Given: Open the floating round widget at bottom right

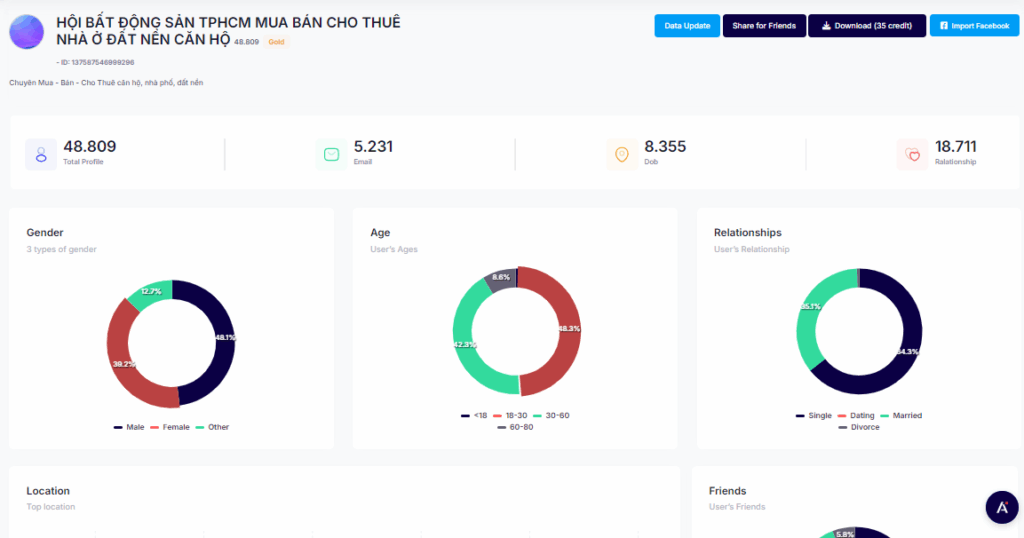Looking at the screenshot, I should (x=1001, y=508).
